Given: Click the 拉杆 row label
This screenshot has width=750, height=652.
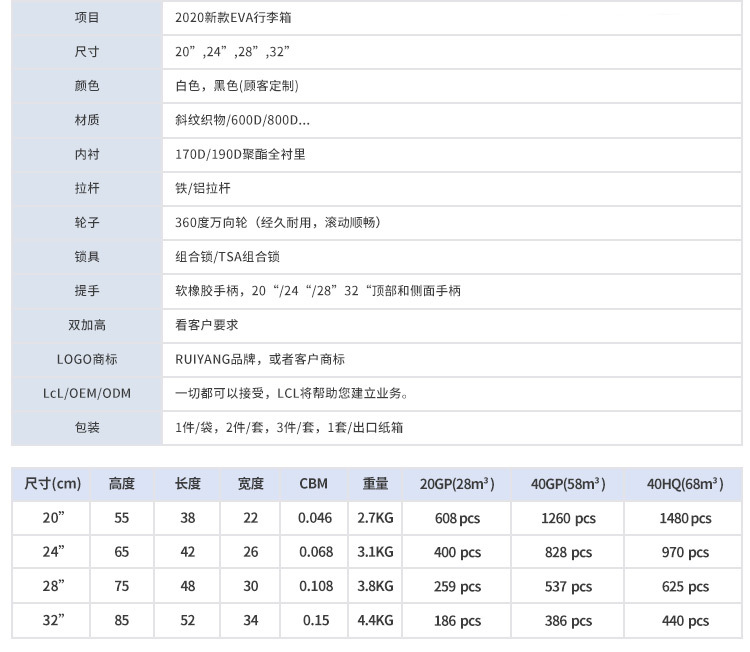Looking at the screenshot, I should [87, 188].
